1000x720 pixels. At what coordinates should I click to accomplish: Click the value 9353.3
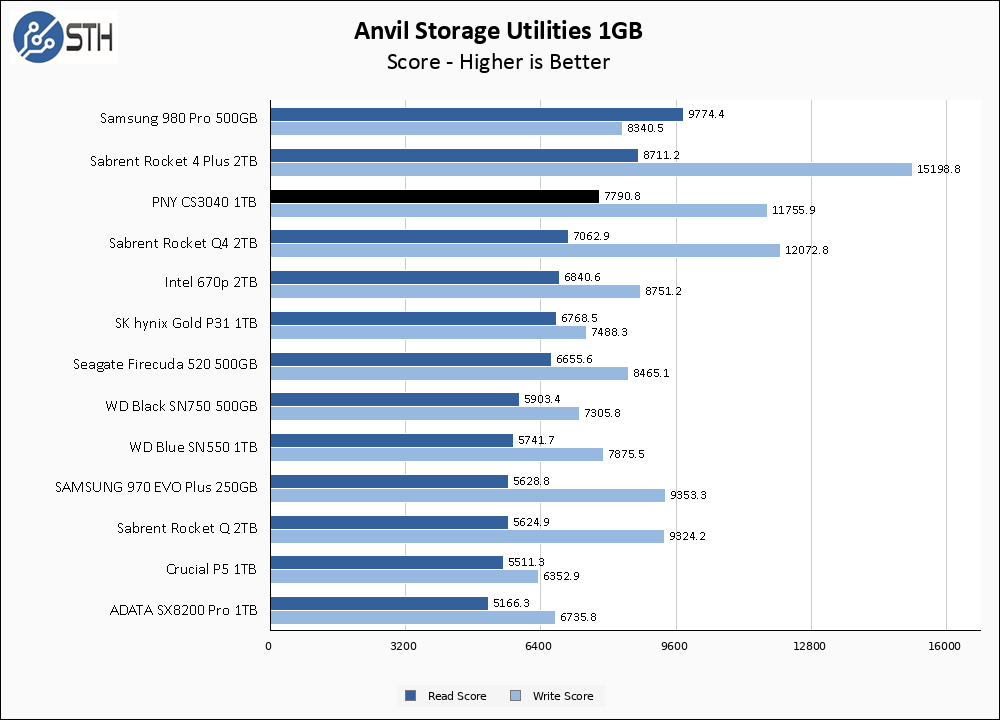tap(688, 495)
